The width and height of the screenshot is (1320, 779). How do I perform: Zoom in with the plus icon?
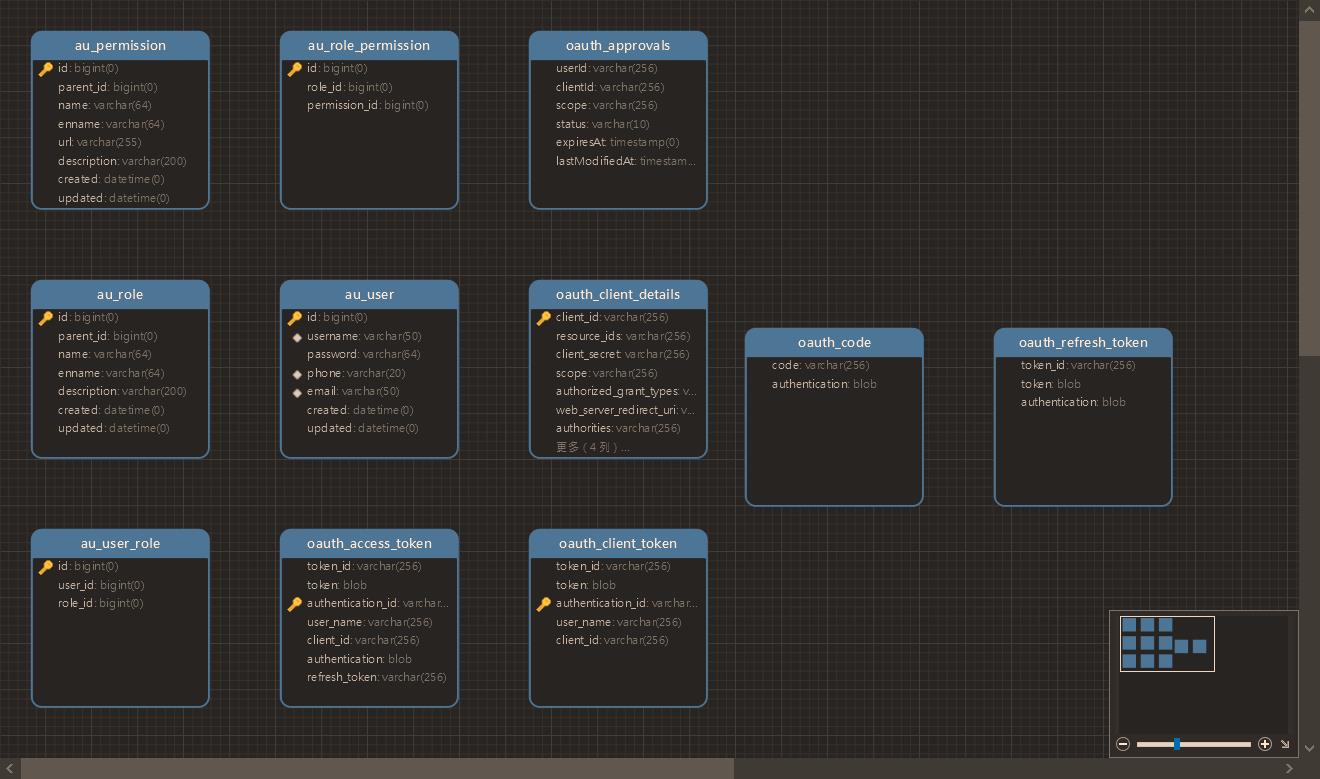click(x=1265, y=744)
